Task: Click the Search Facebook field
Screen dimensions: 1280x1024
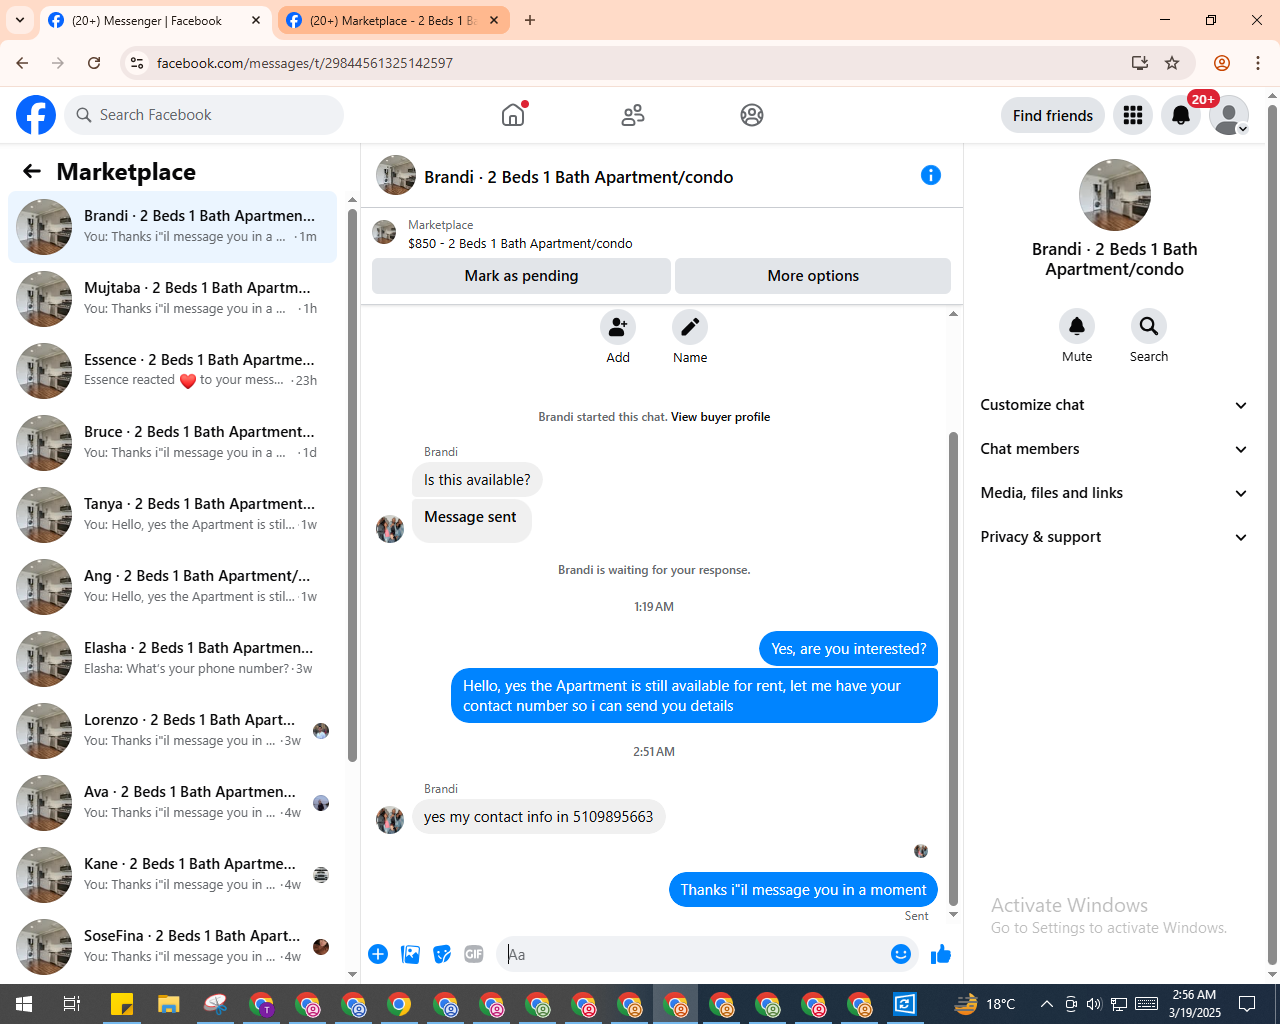Action: pyautogui.click(x=204, y=115)
